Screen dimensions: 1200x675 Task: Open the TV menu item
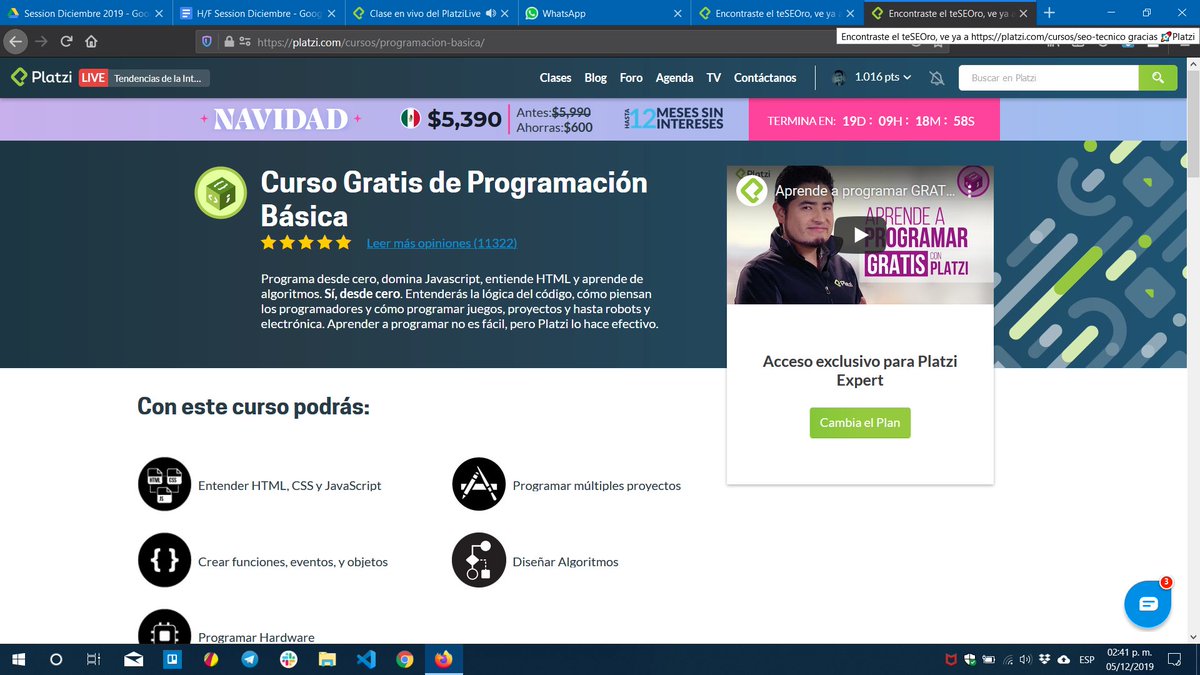[x=713, y=78]
